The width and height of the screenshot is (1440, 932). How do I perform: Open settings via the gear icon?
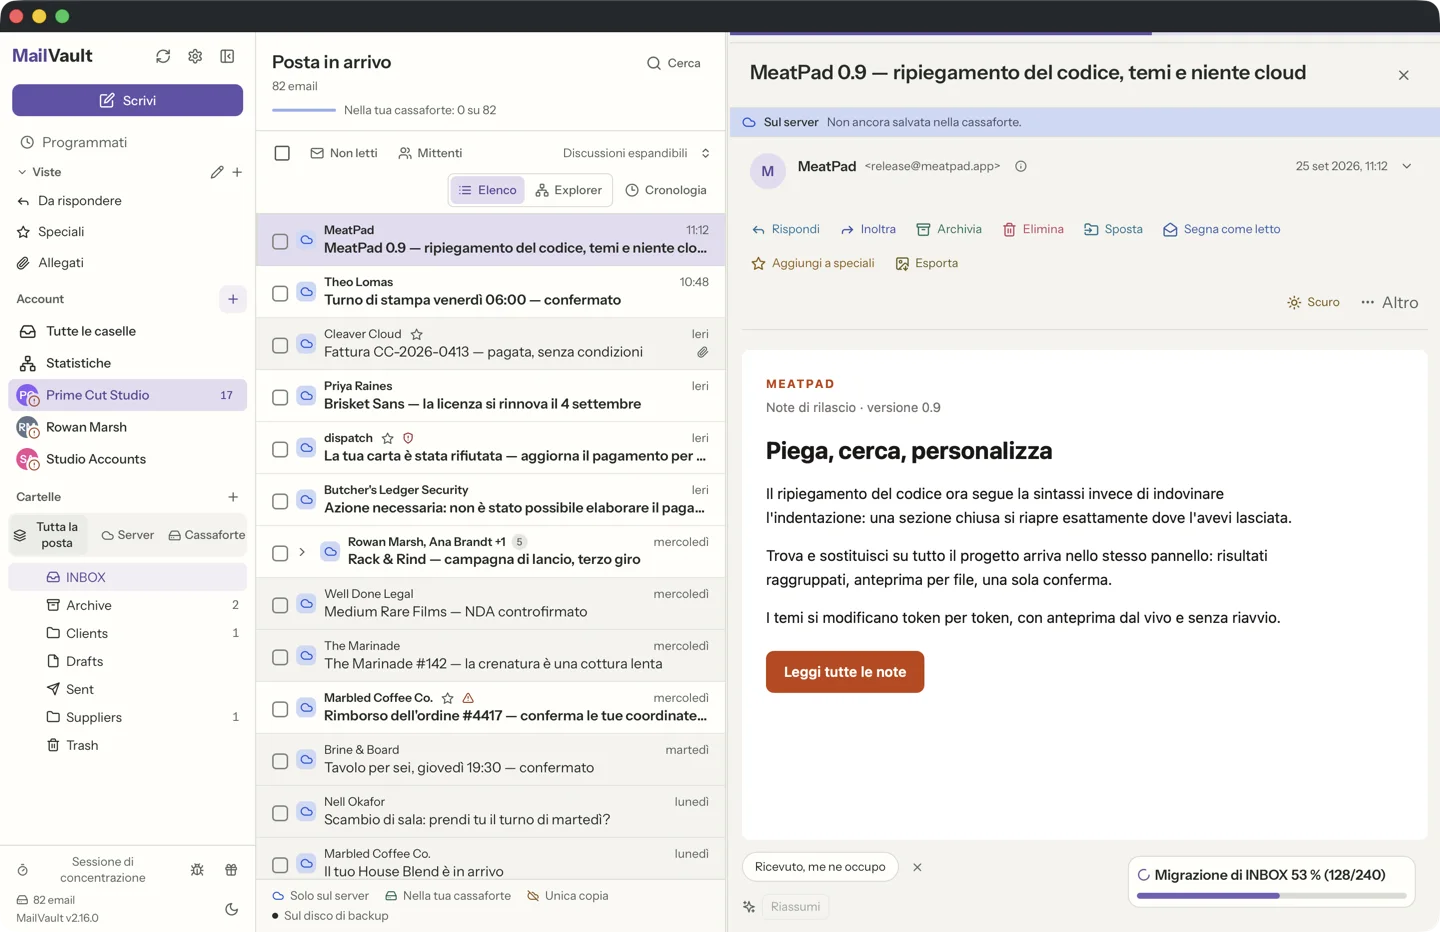pyautogui.click(x=195, y=56)
